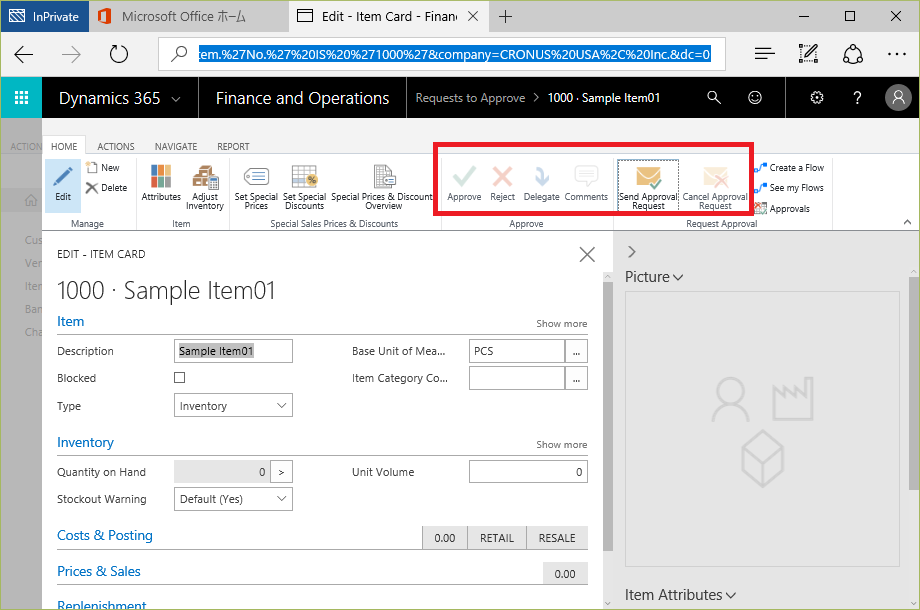Open the Dynamics 365 app launcher grid
The width and height of the screenshot is (920, 610).
[x=21, y=97]
